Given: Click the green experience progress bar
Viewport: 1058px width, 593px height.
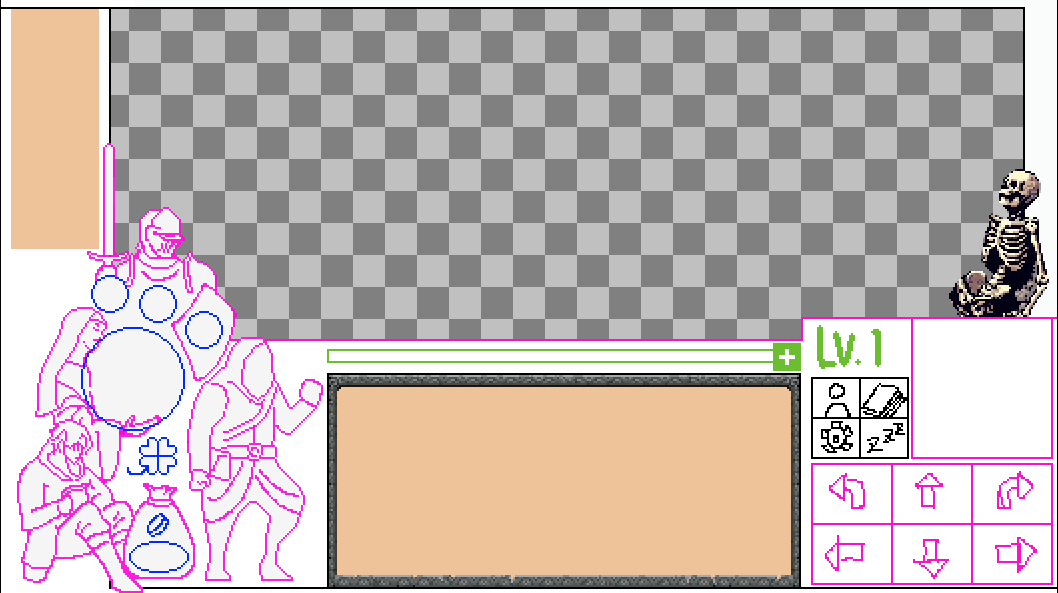Looking at the screenshot, I should coord(550,356).
